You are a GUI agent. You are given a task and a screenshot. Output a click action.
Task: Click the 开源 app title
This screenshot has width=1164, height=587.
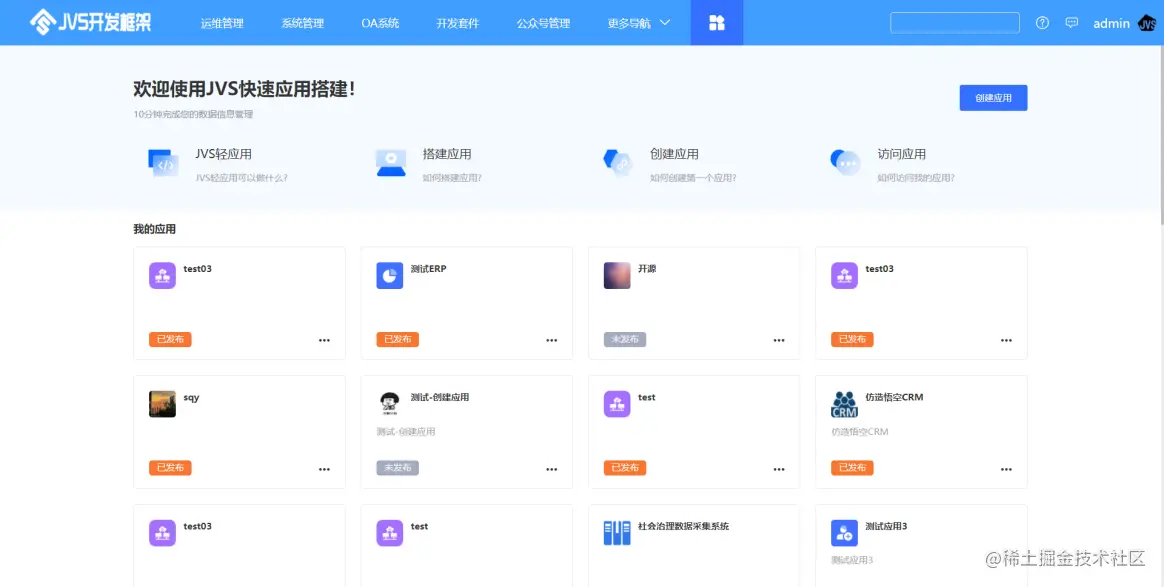647,269
